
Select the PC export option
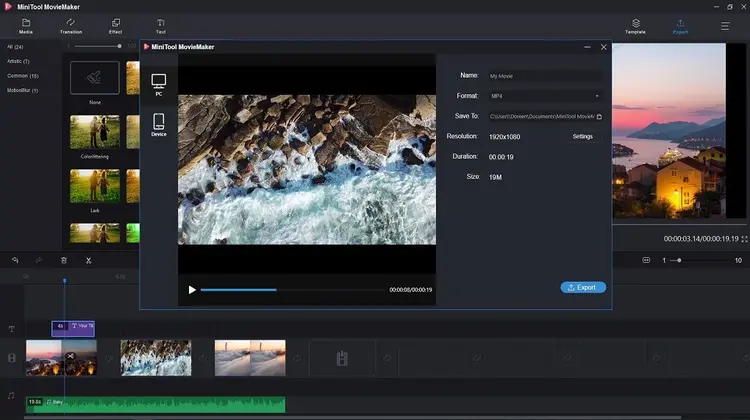158,84
